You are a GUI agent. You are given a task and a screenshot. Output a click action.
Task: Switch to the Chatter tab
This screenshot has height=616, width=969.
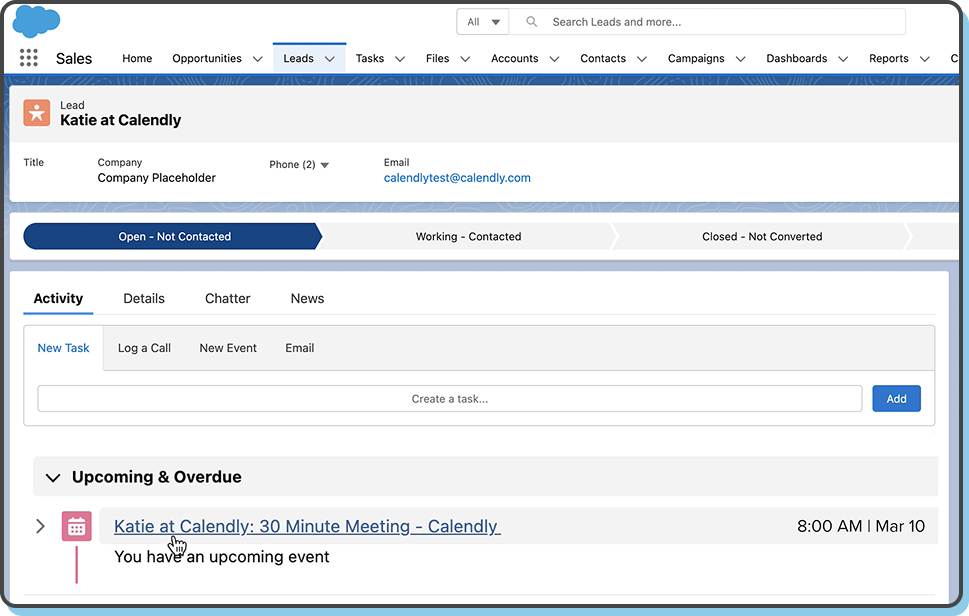click(227, 298)
